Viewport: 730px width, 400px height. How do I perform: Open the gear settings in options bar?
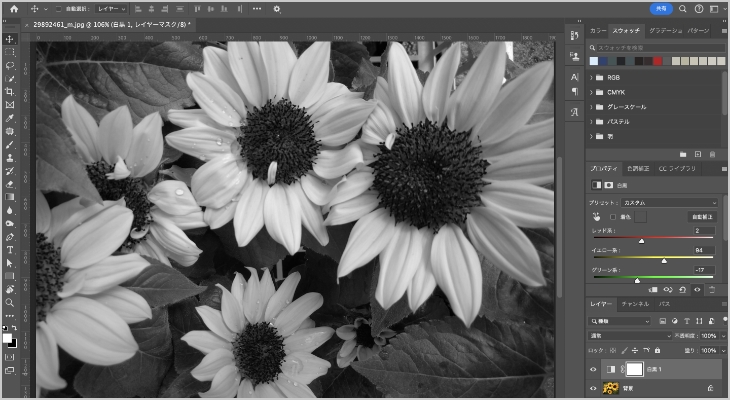tap(277, 9)
